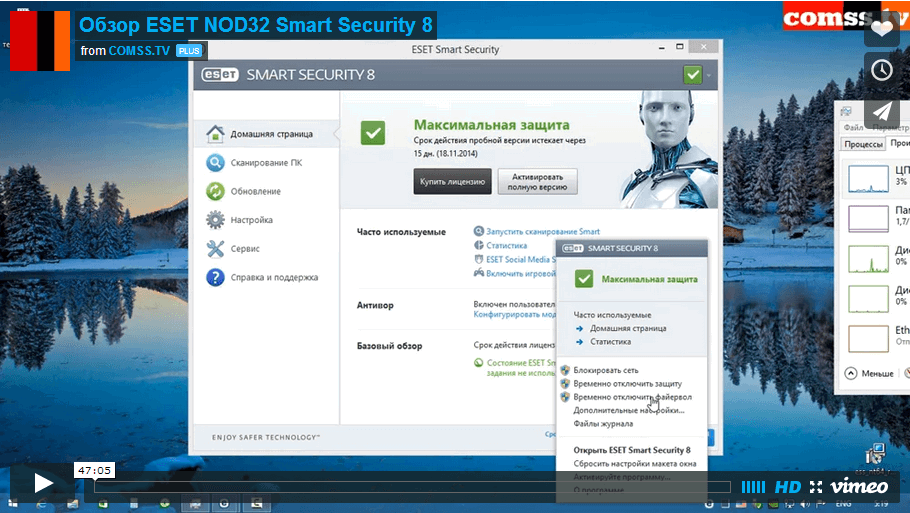Click the 'Купить лицензию' button
The width and height of the screenshot is (910, 513).
point(452,182)
